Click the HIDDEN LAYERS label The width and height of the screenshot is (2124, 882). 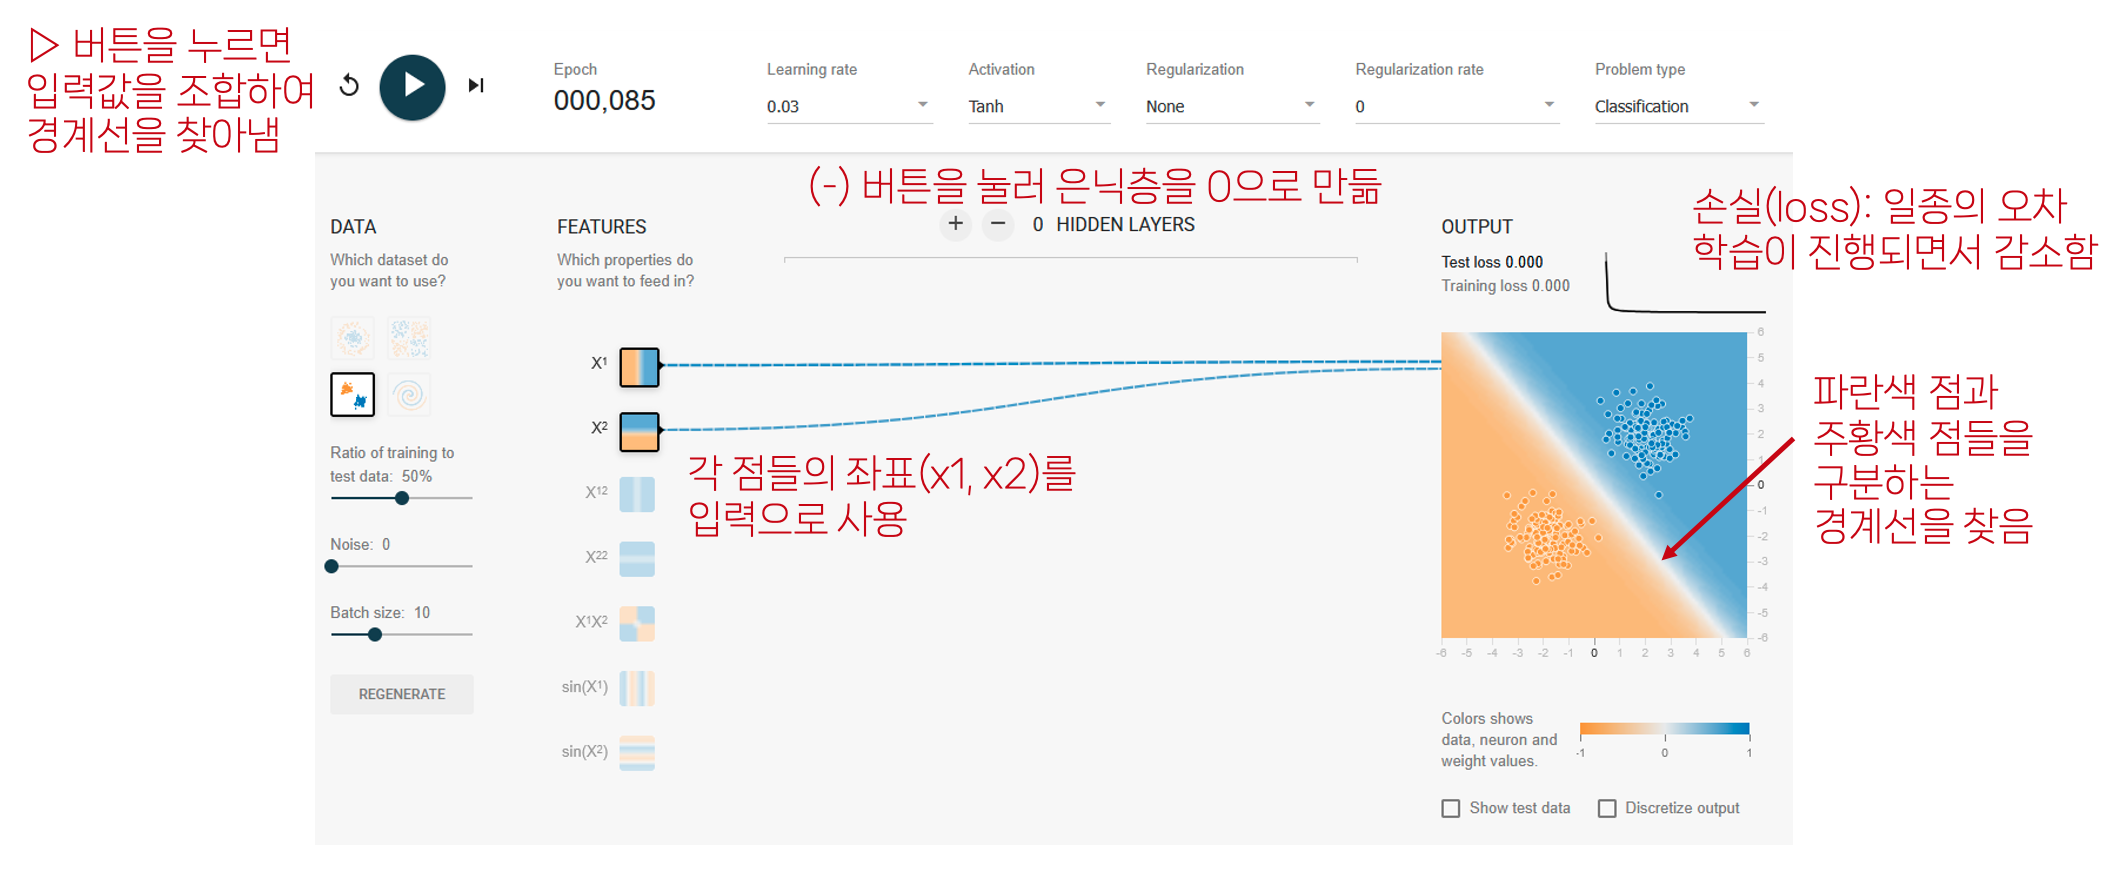point(1126,225)
